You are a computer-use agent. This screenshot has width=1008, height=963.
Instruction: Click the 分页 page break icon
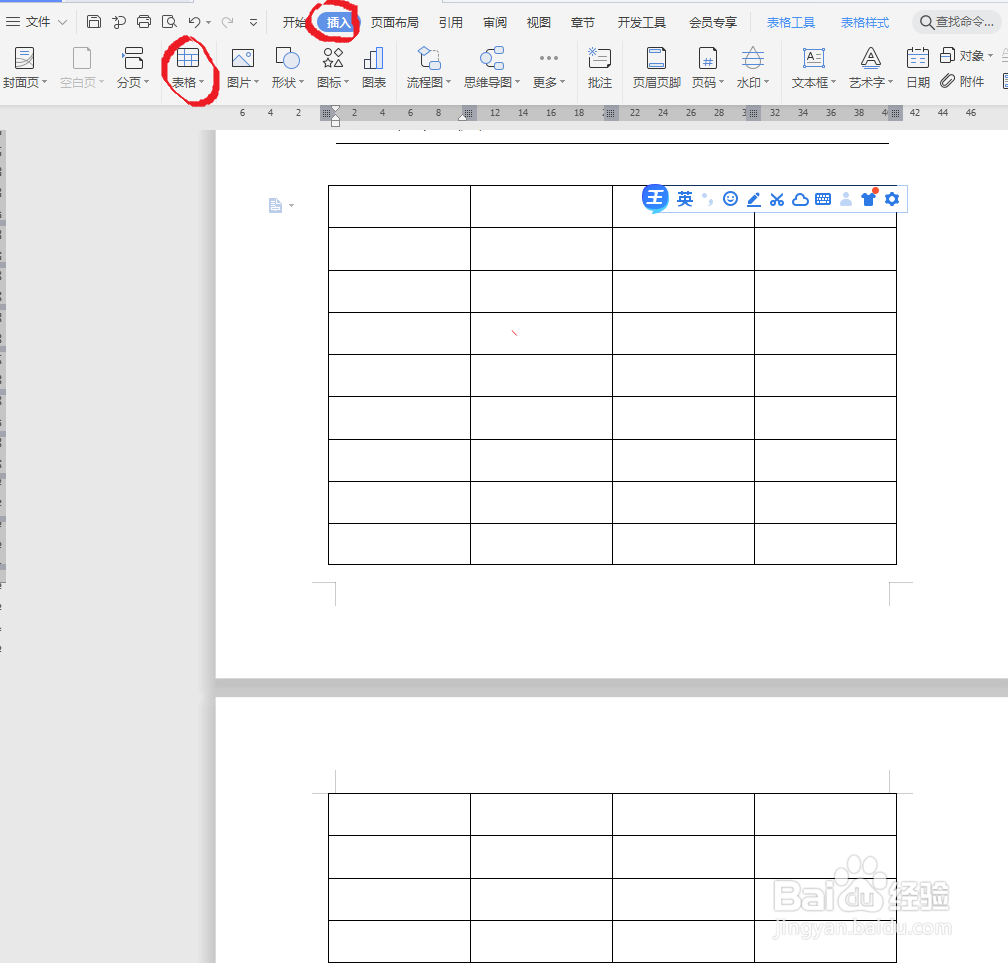pos(133,58)
